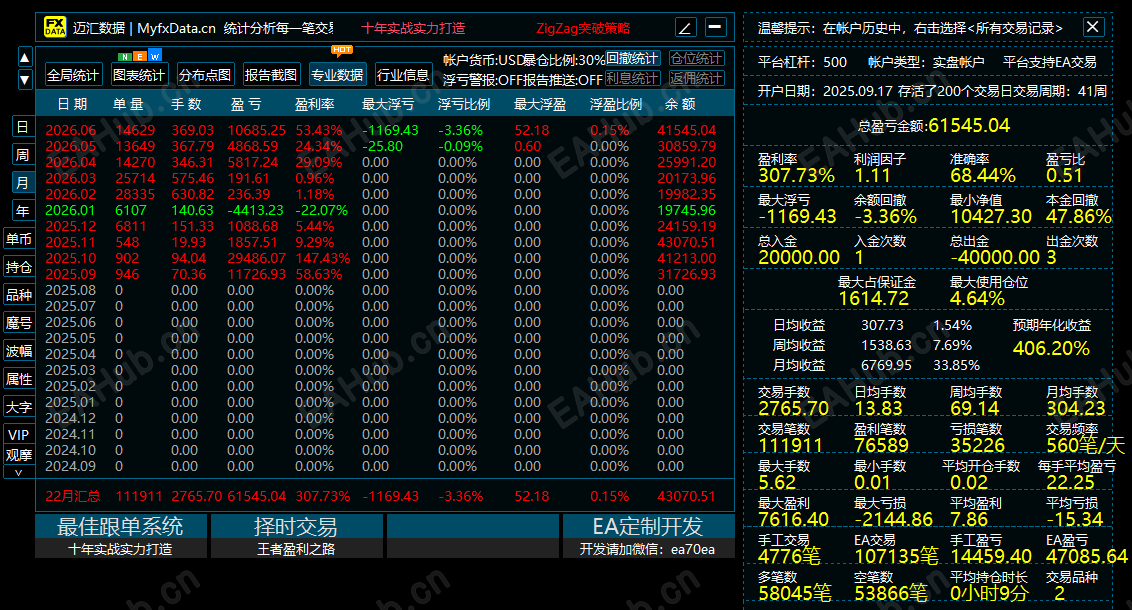Click the 预期年化收益 value 406.20%
Screen dimensions: 1132x610
1051,348
